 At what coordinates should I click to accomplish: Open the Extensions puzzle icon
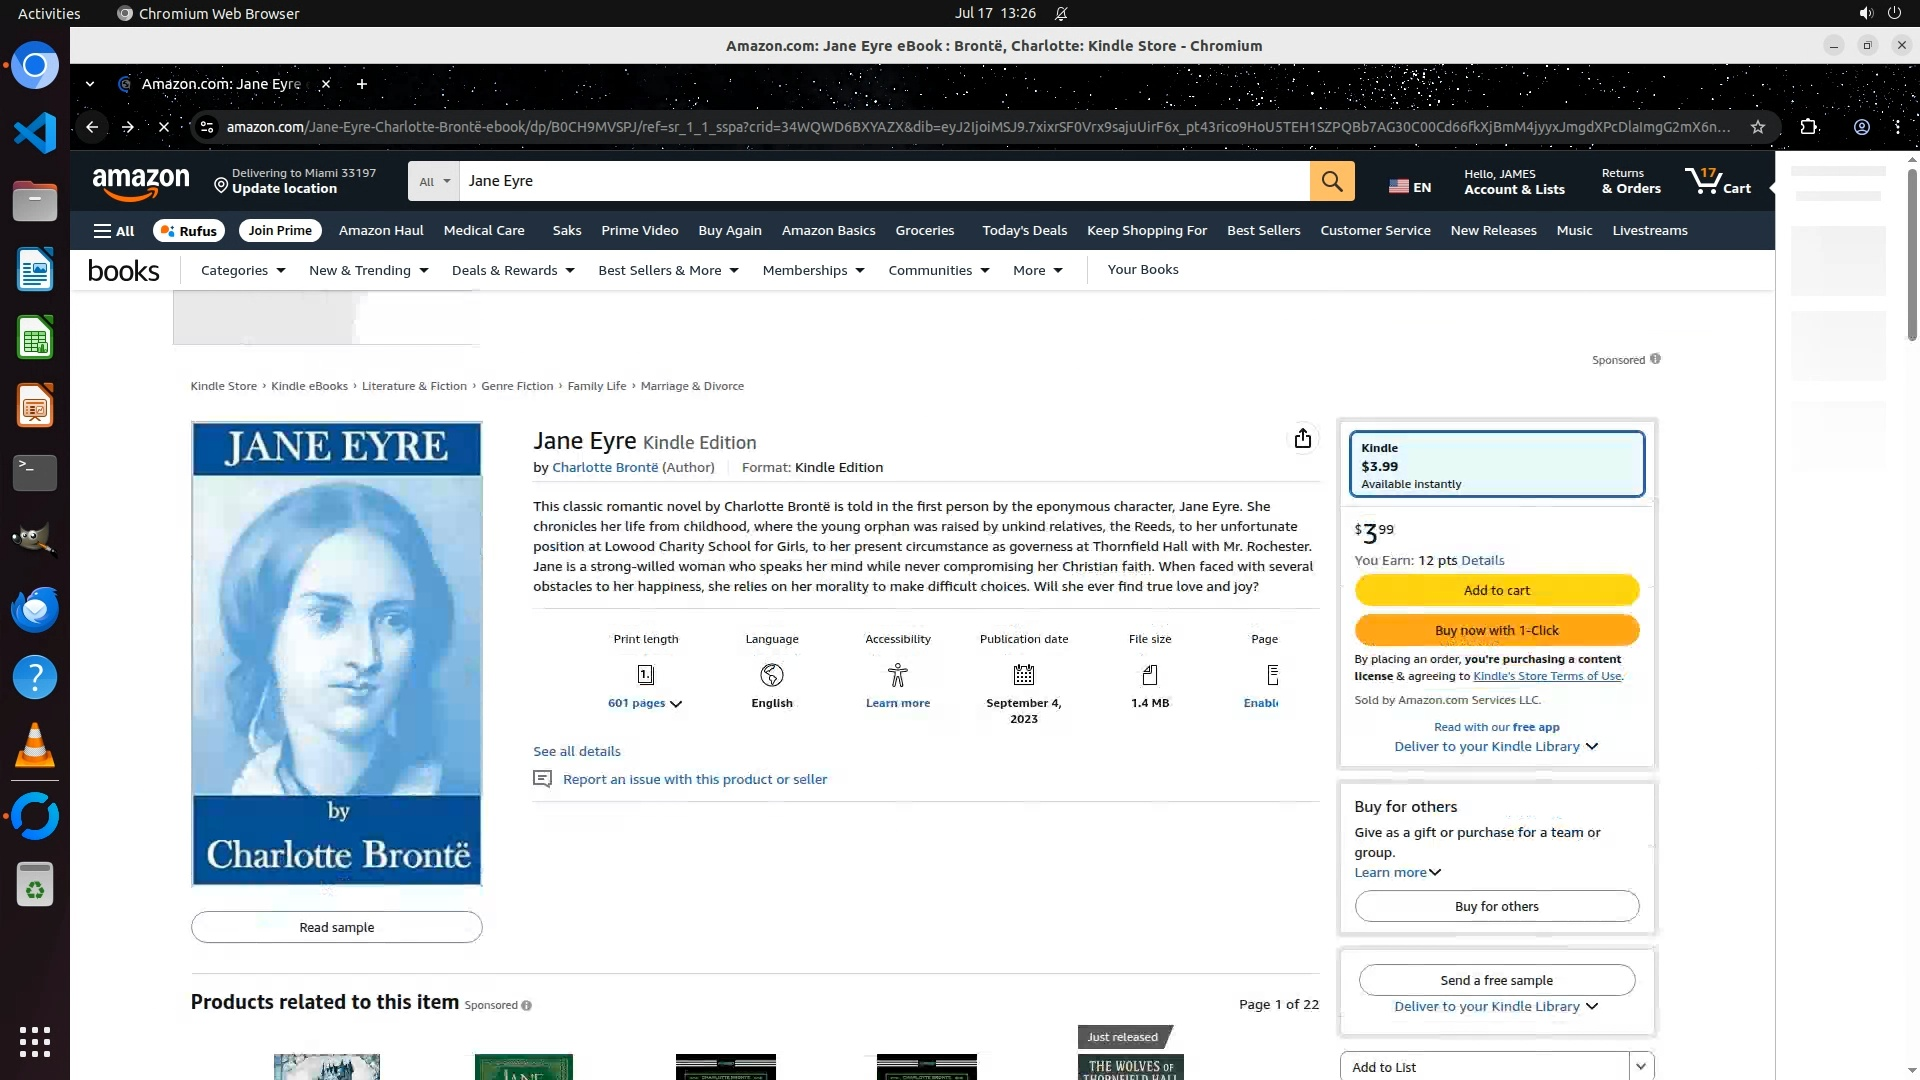pyautogui.click(x=1808, y=127)
